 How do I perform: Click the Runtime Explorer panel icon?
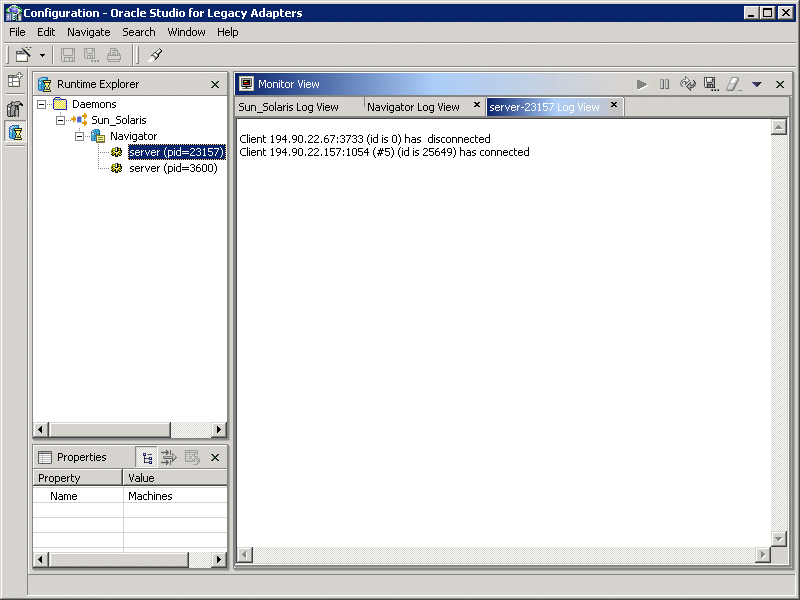click(45, 84)
